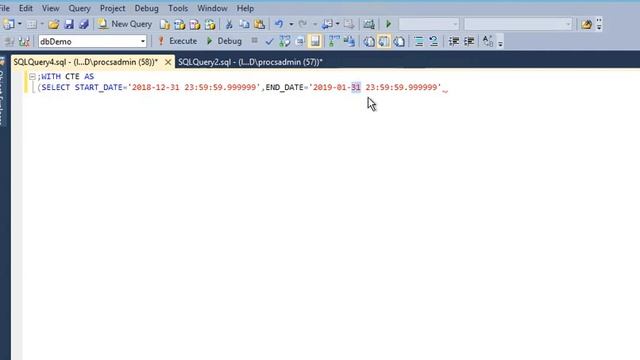Click the Query Options icon
640x360 pixels.
(300, 41)
